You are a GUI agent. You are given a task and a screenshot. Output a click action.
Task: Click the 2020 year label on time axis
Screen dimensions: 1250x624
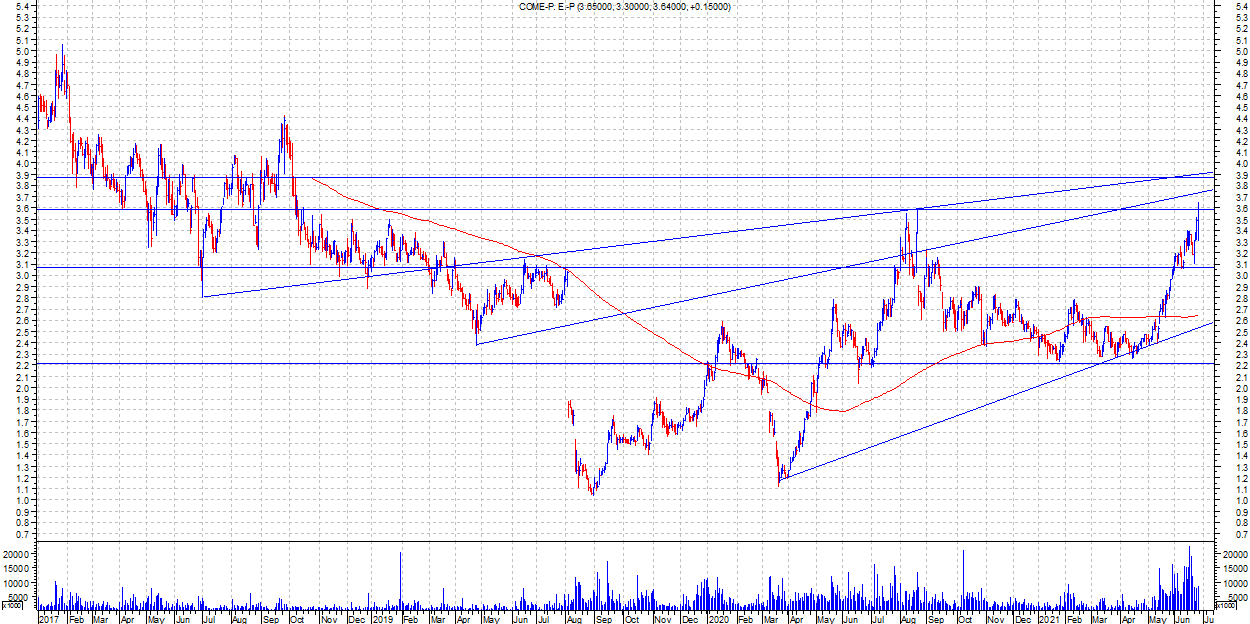click(x=718, y=620)
